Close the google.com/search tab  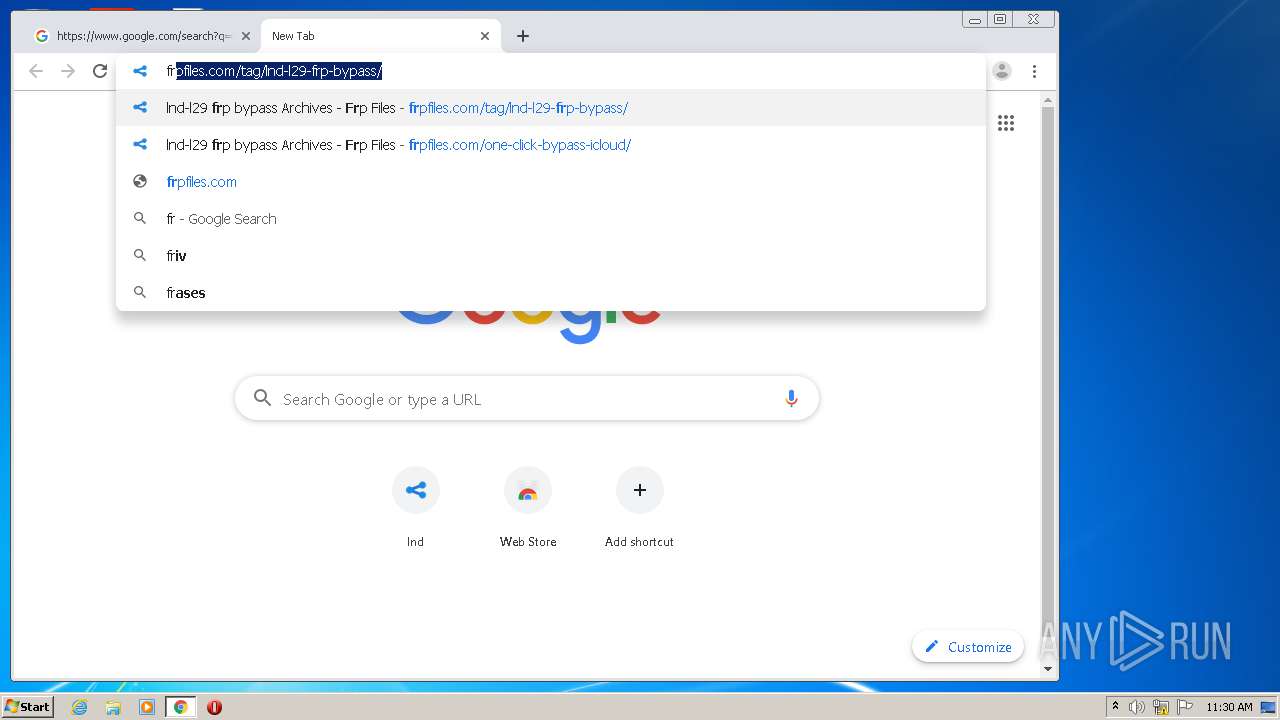click(x=246, y=36)
